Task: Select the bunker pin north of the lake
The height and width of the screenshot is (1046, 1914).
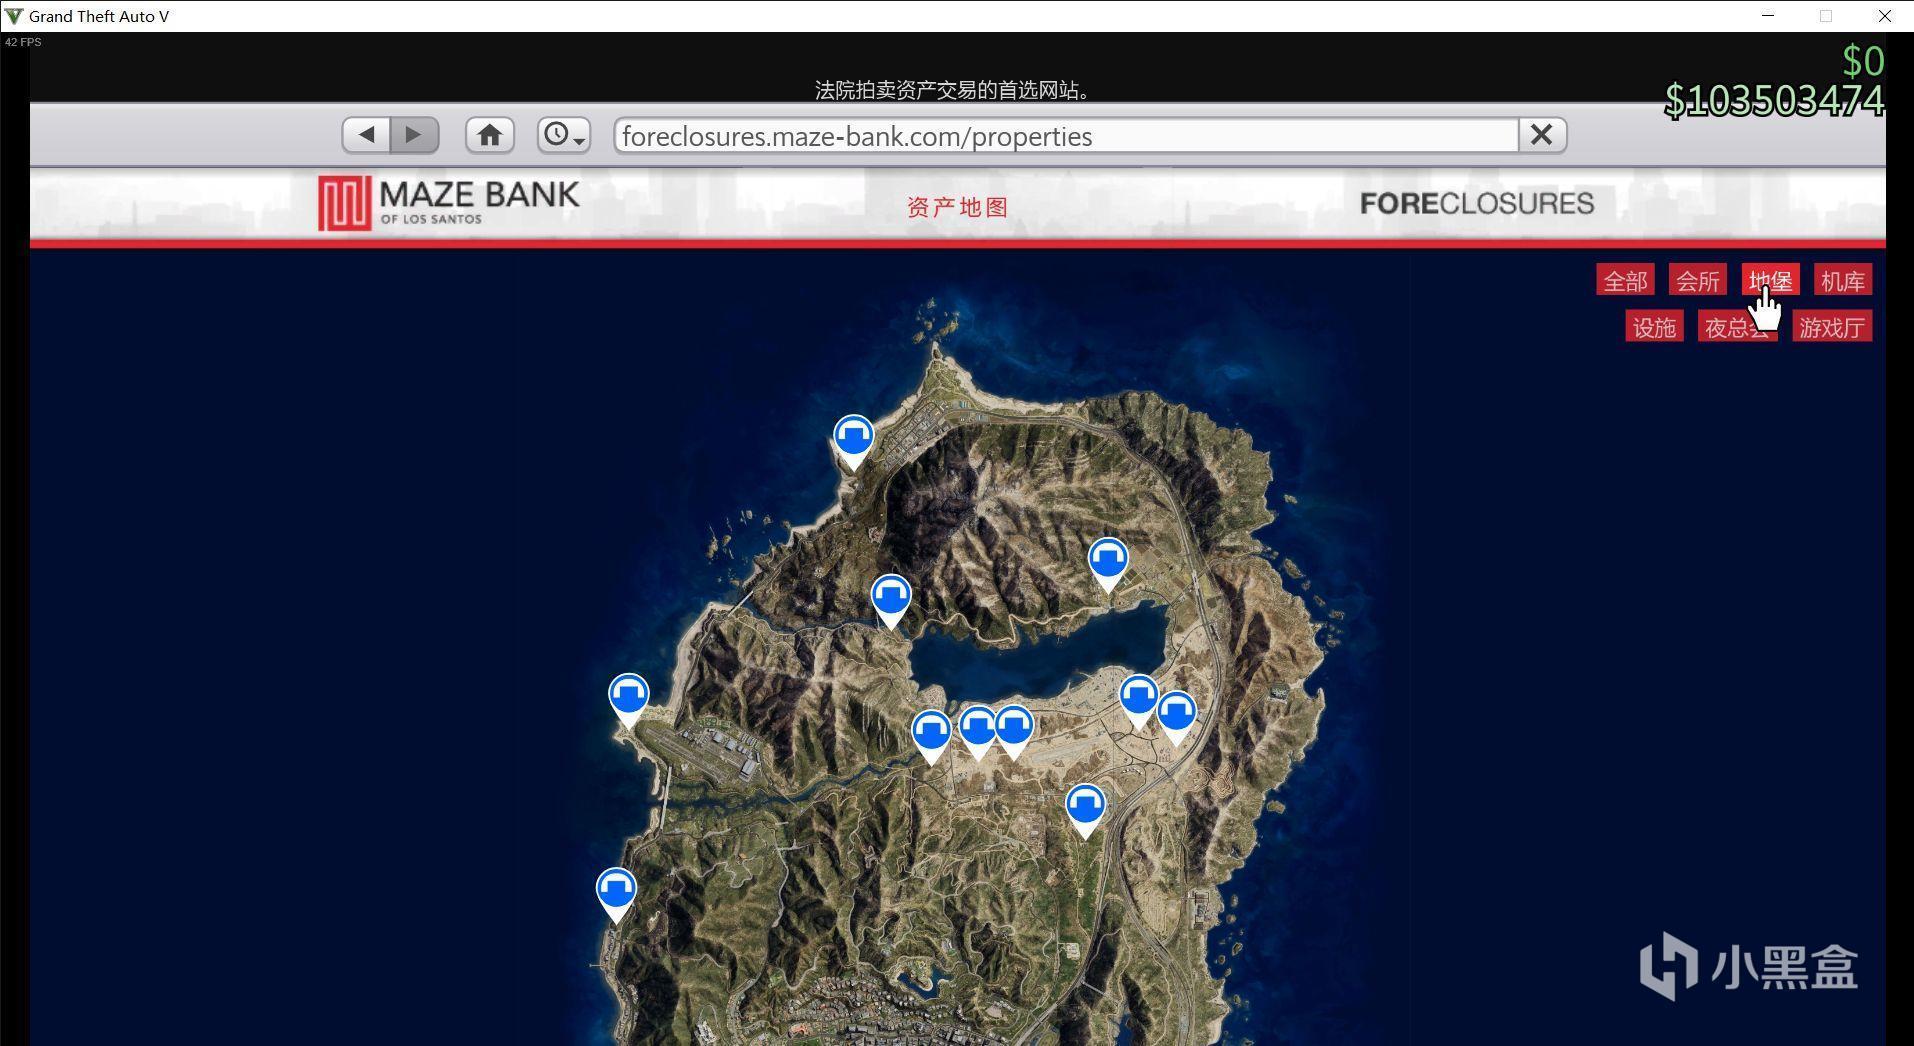Action: 1108,563
